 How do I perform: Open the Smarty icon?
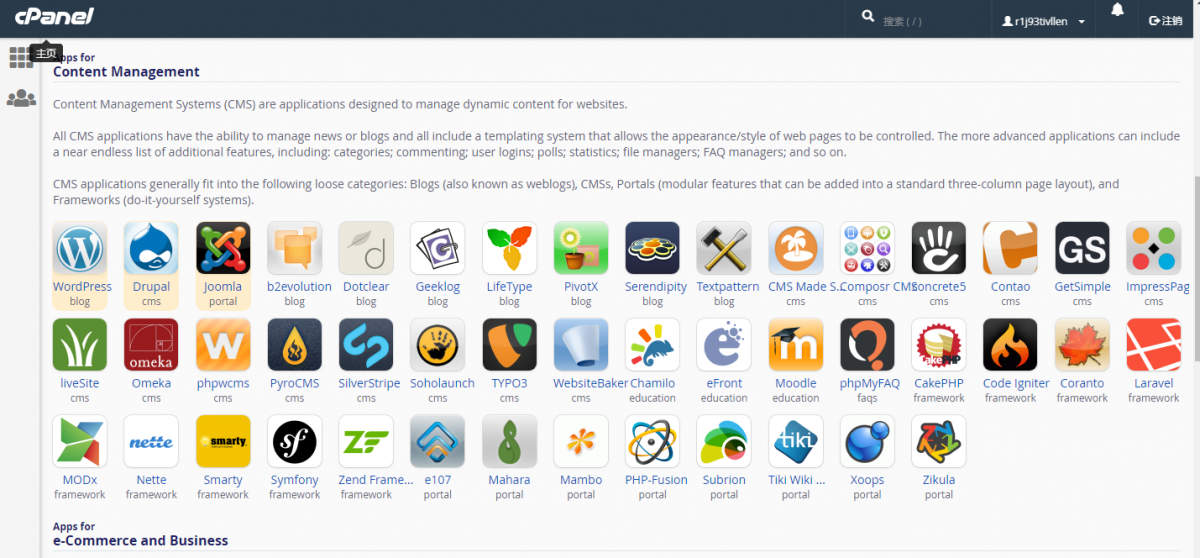(x=223, y=441)
